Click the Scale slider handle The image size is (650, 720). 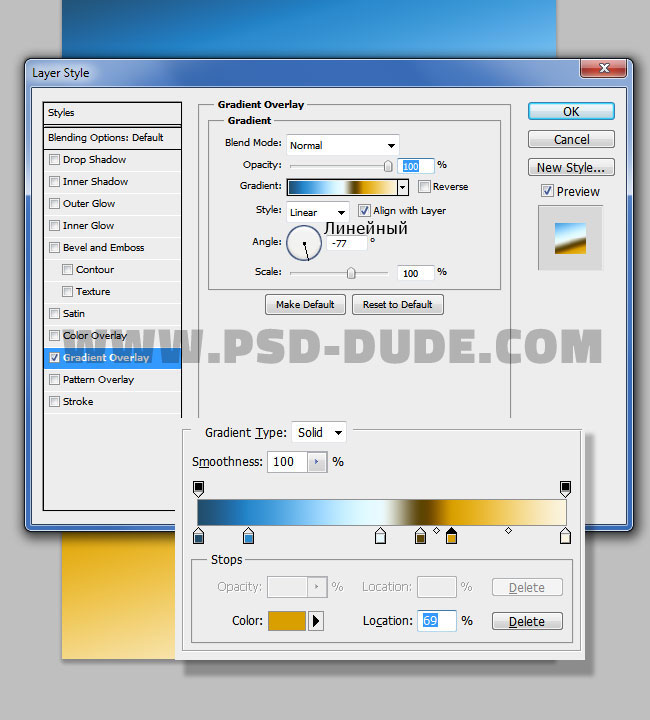[x=351, y=273]
